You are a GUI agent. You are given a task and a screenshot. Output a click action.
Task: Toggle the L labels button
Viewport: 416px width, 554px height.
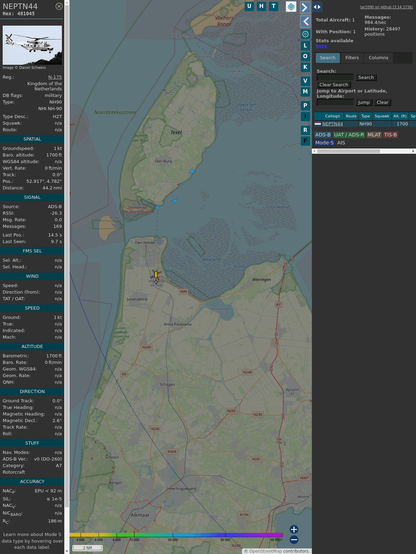(x=305, y=46)
